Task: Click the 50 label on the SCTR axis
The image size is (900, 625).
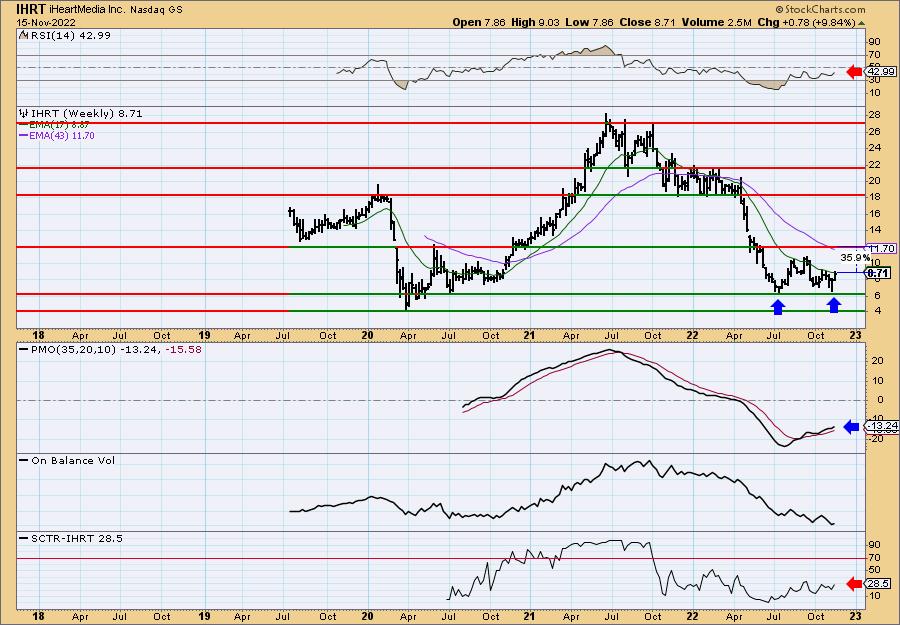Action: pyautogui.click(x=875, y=570)
